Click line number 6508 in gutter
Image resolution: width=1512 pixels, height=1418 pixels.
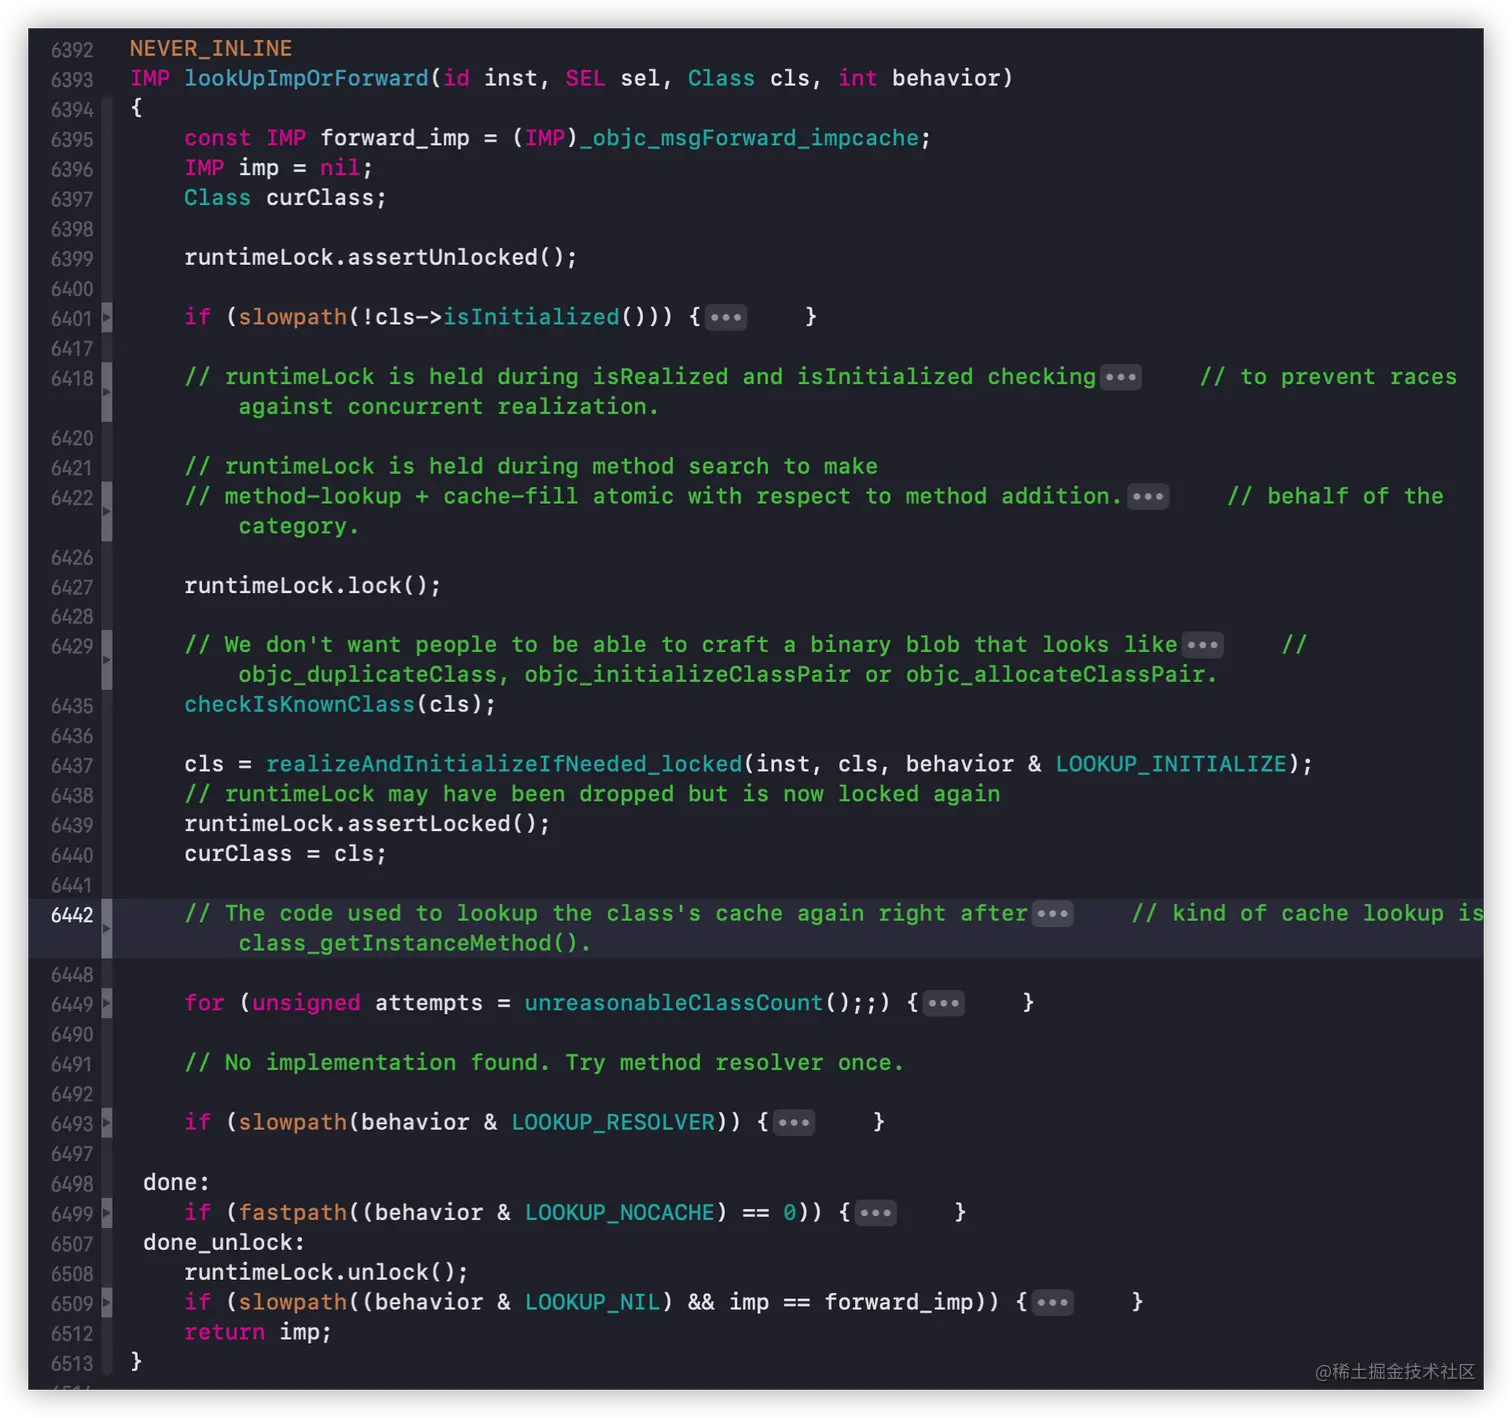[72, 1274]
